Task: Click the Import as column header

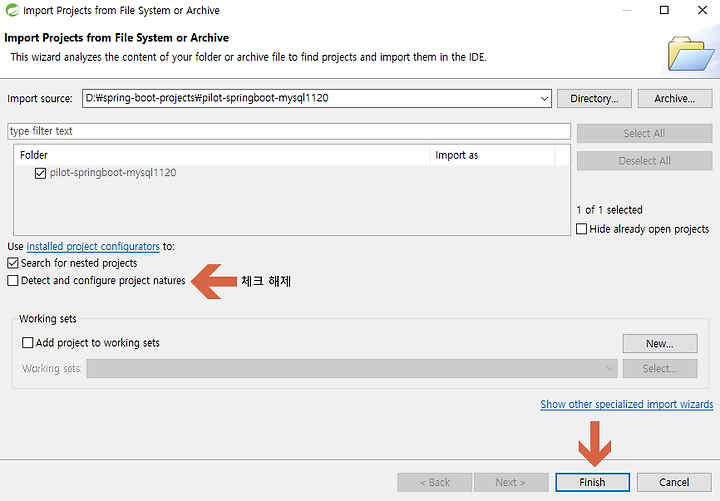Action: pyautogui.click(x=493, y=155)
